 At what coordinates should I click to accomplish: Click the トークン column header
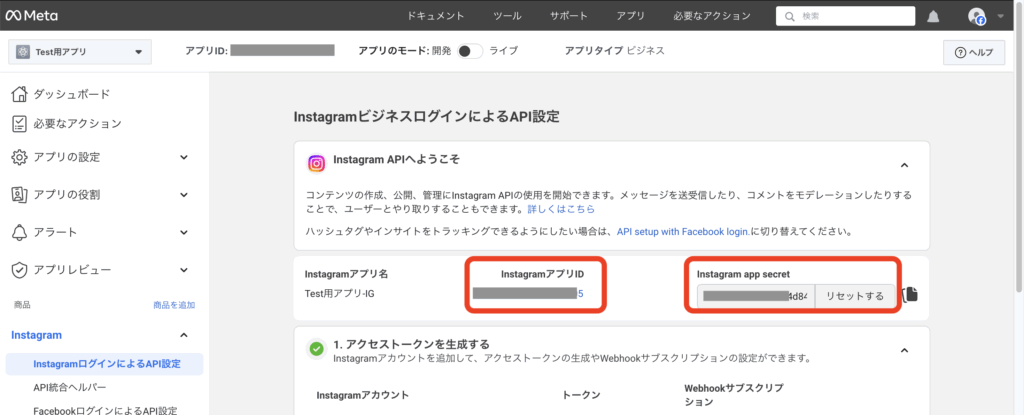[581, 395]
